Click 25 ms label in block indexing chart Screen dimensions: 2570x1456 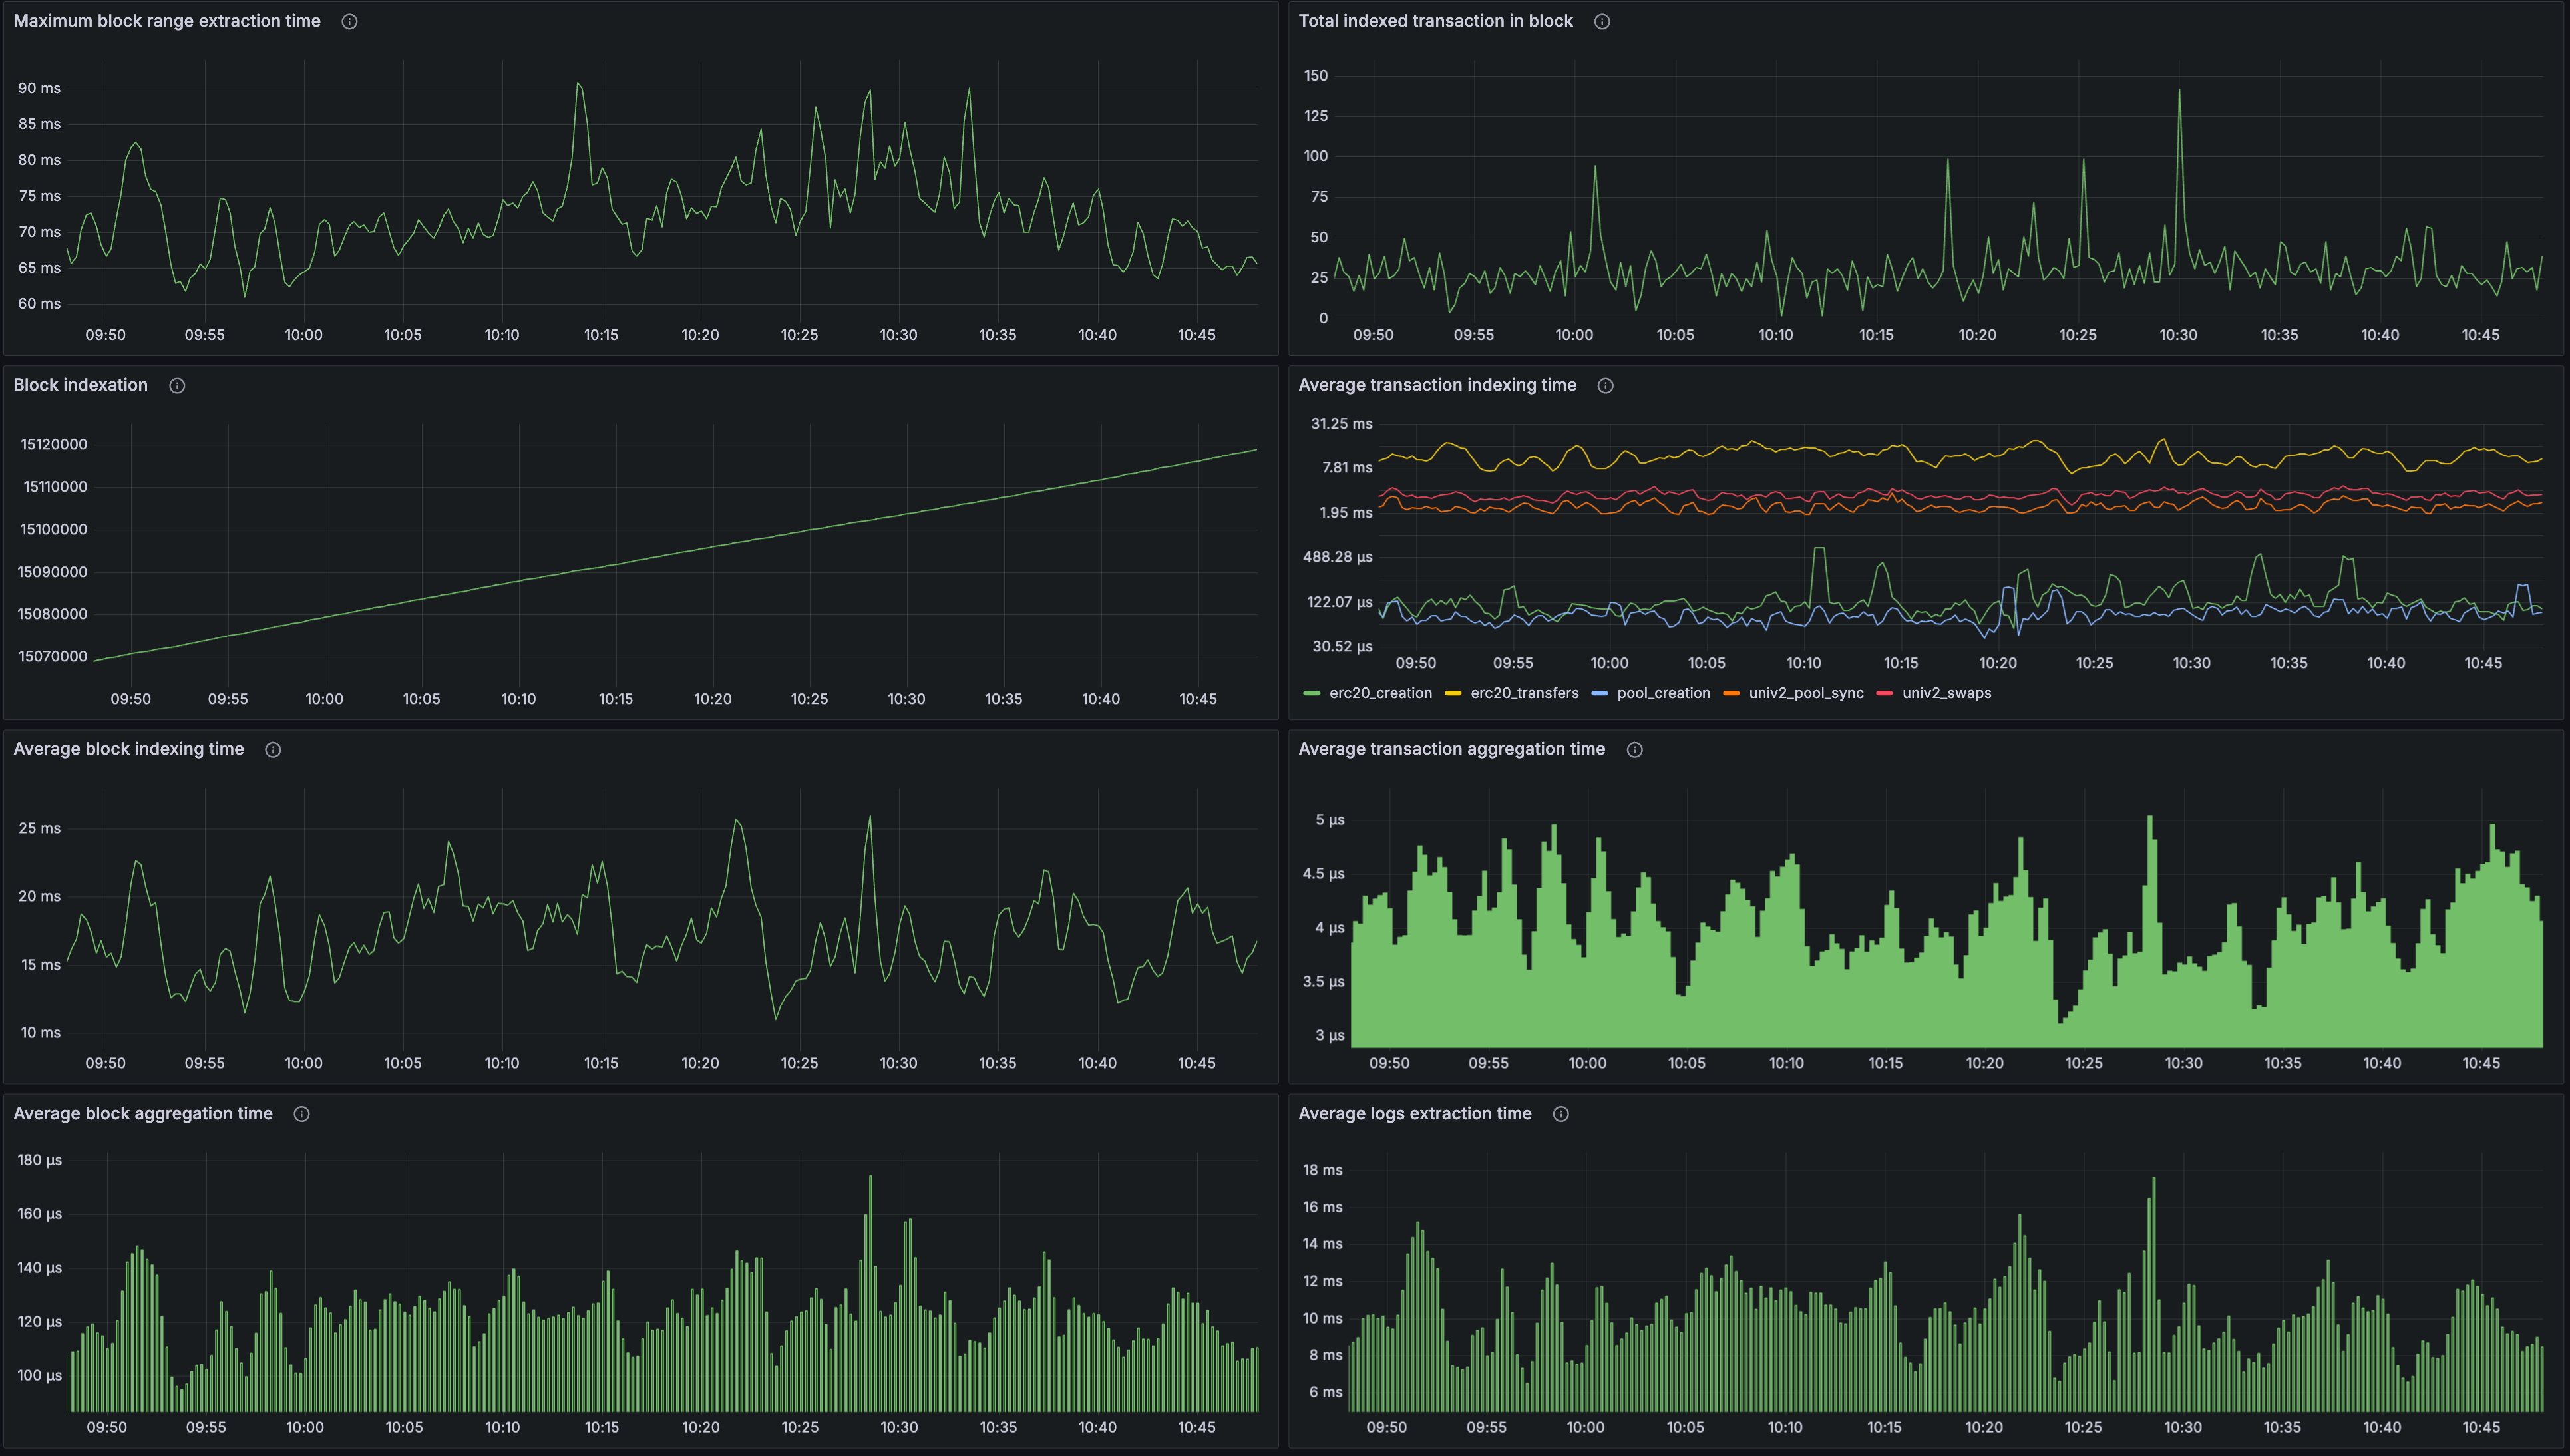(x=40, y=828)
